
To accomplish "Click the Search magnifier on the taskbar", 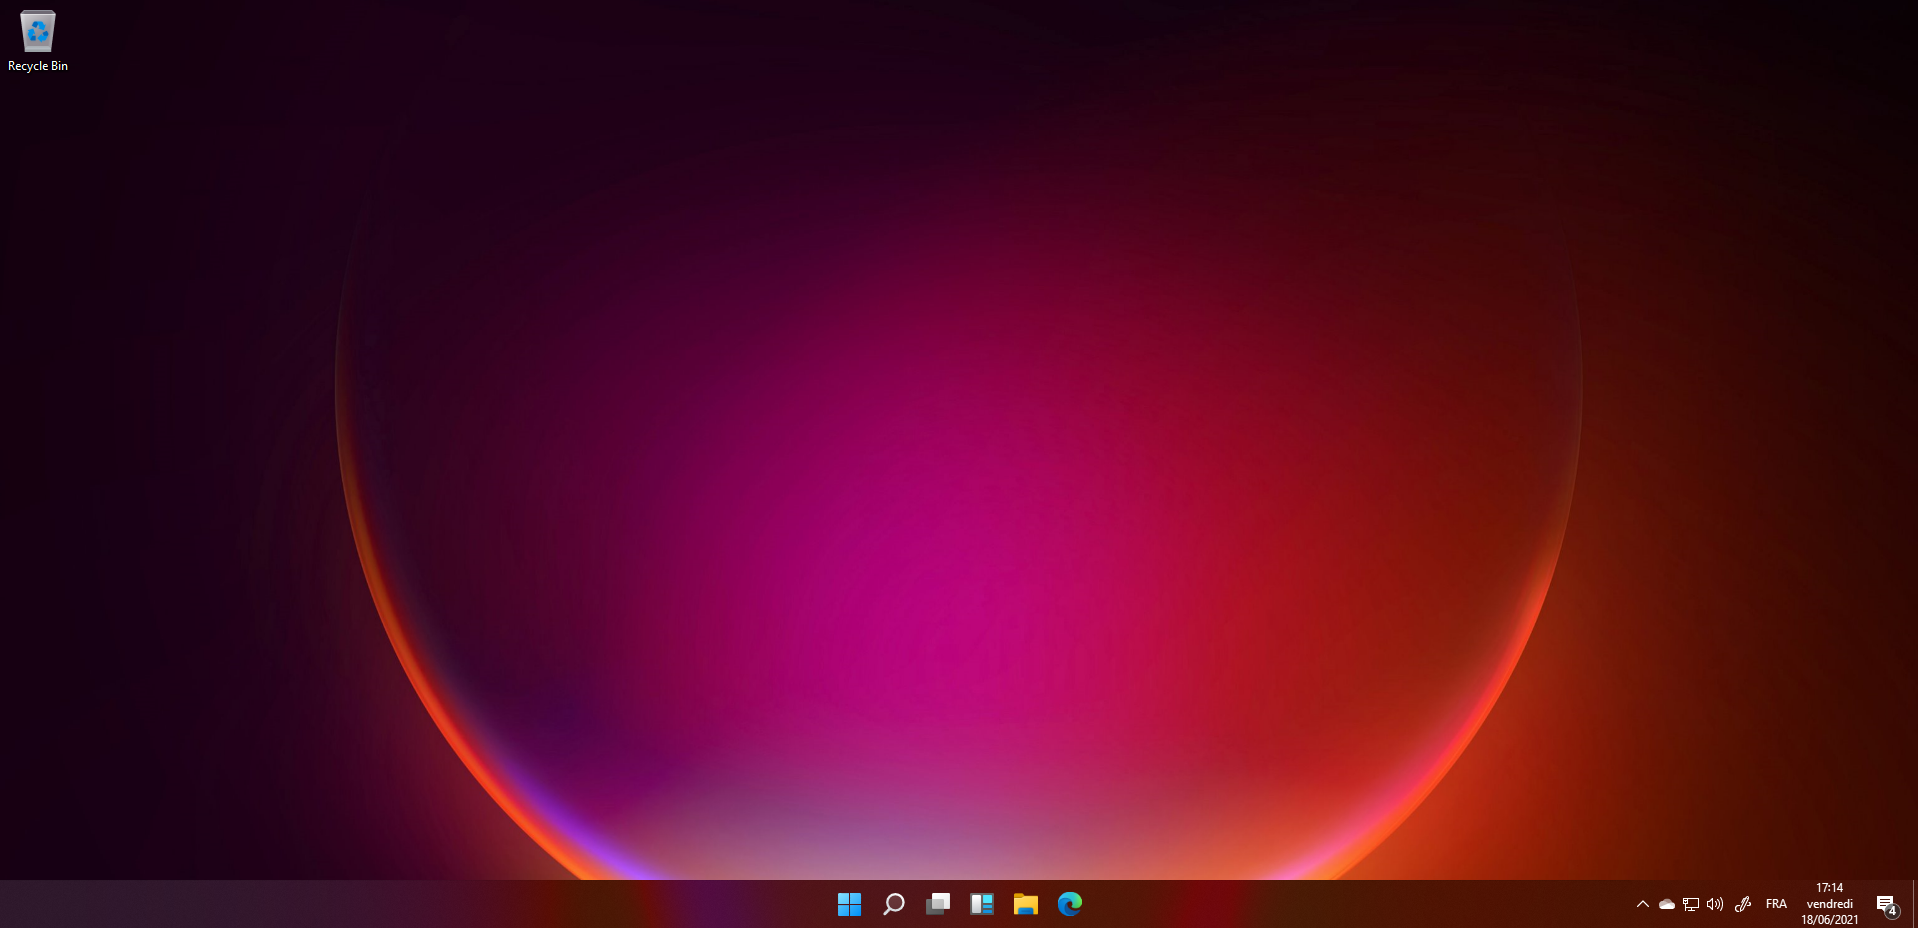I will 893,904.
